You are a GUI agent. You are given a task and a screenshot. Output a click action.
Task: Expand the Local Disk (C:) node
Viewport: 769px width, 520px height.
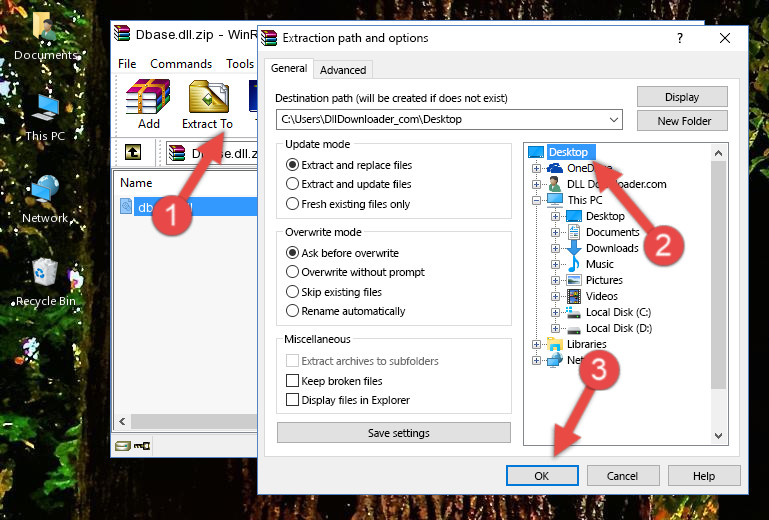click(555, 312)
